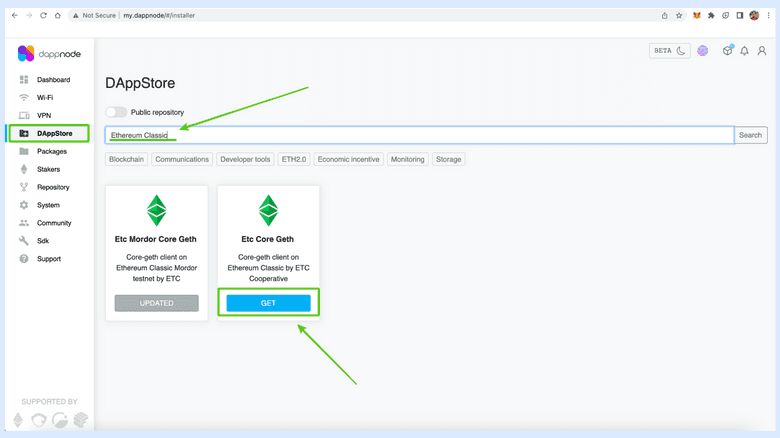780x438 pixels.
Task: Click the System gear icon in sidebar
Action: coord(24,205)
